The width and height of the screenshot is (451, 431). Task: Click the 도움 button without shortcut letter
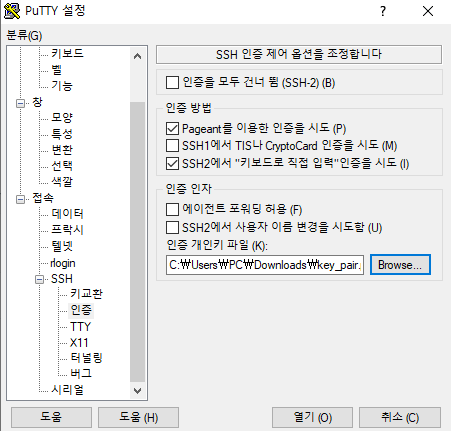[51, 417]
